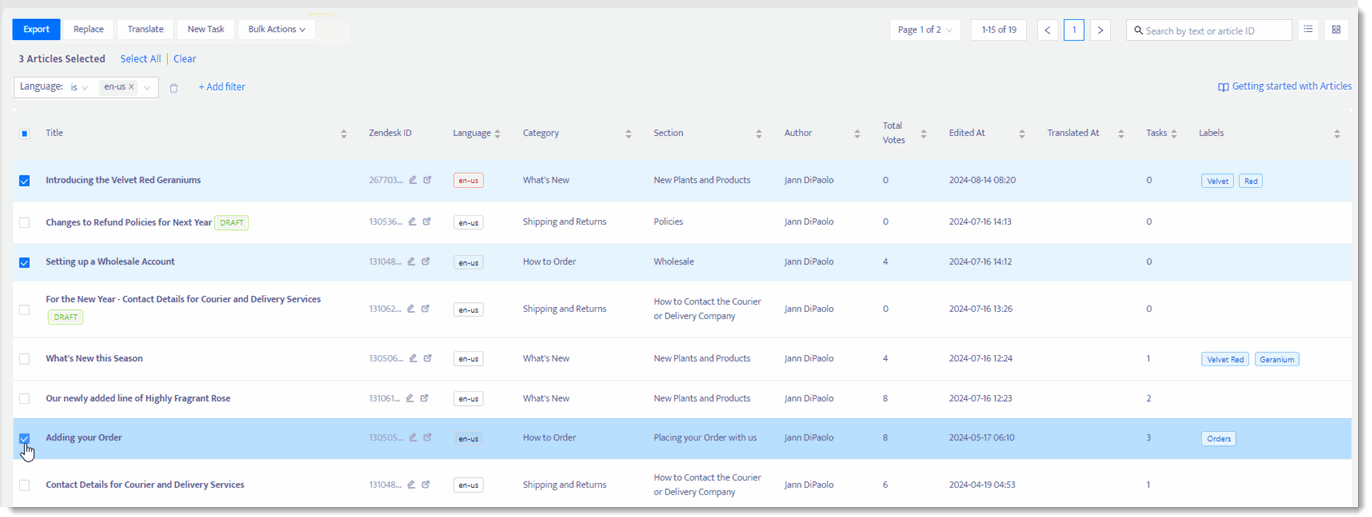Screen dimensions: 1372x517
Task: Check the For the New Year row checkbox
Action: coord(25,309)
